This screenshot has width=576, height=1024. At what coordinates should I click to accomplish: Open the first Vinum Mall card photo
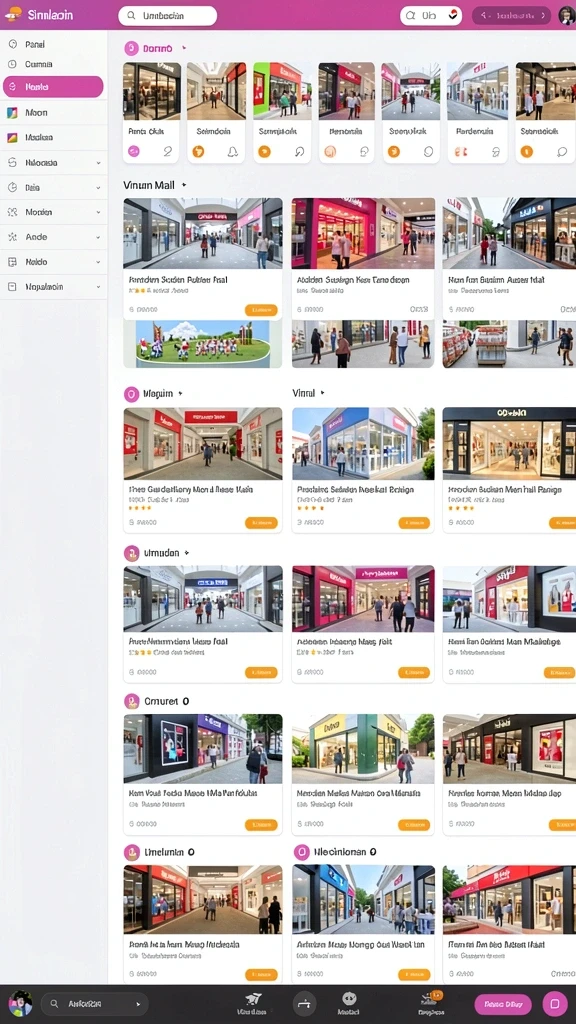point(202,233)
